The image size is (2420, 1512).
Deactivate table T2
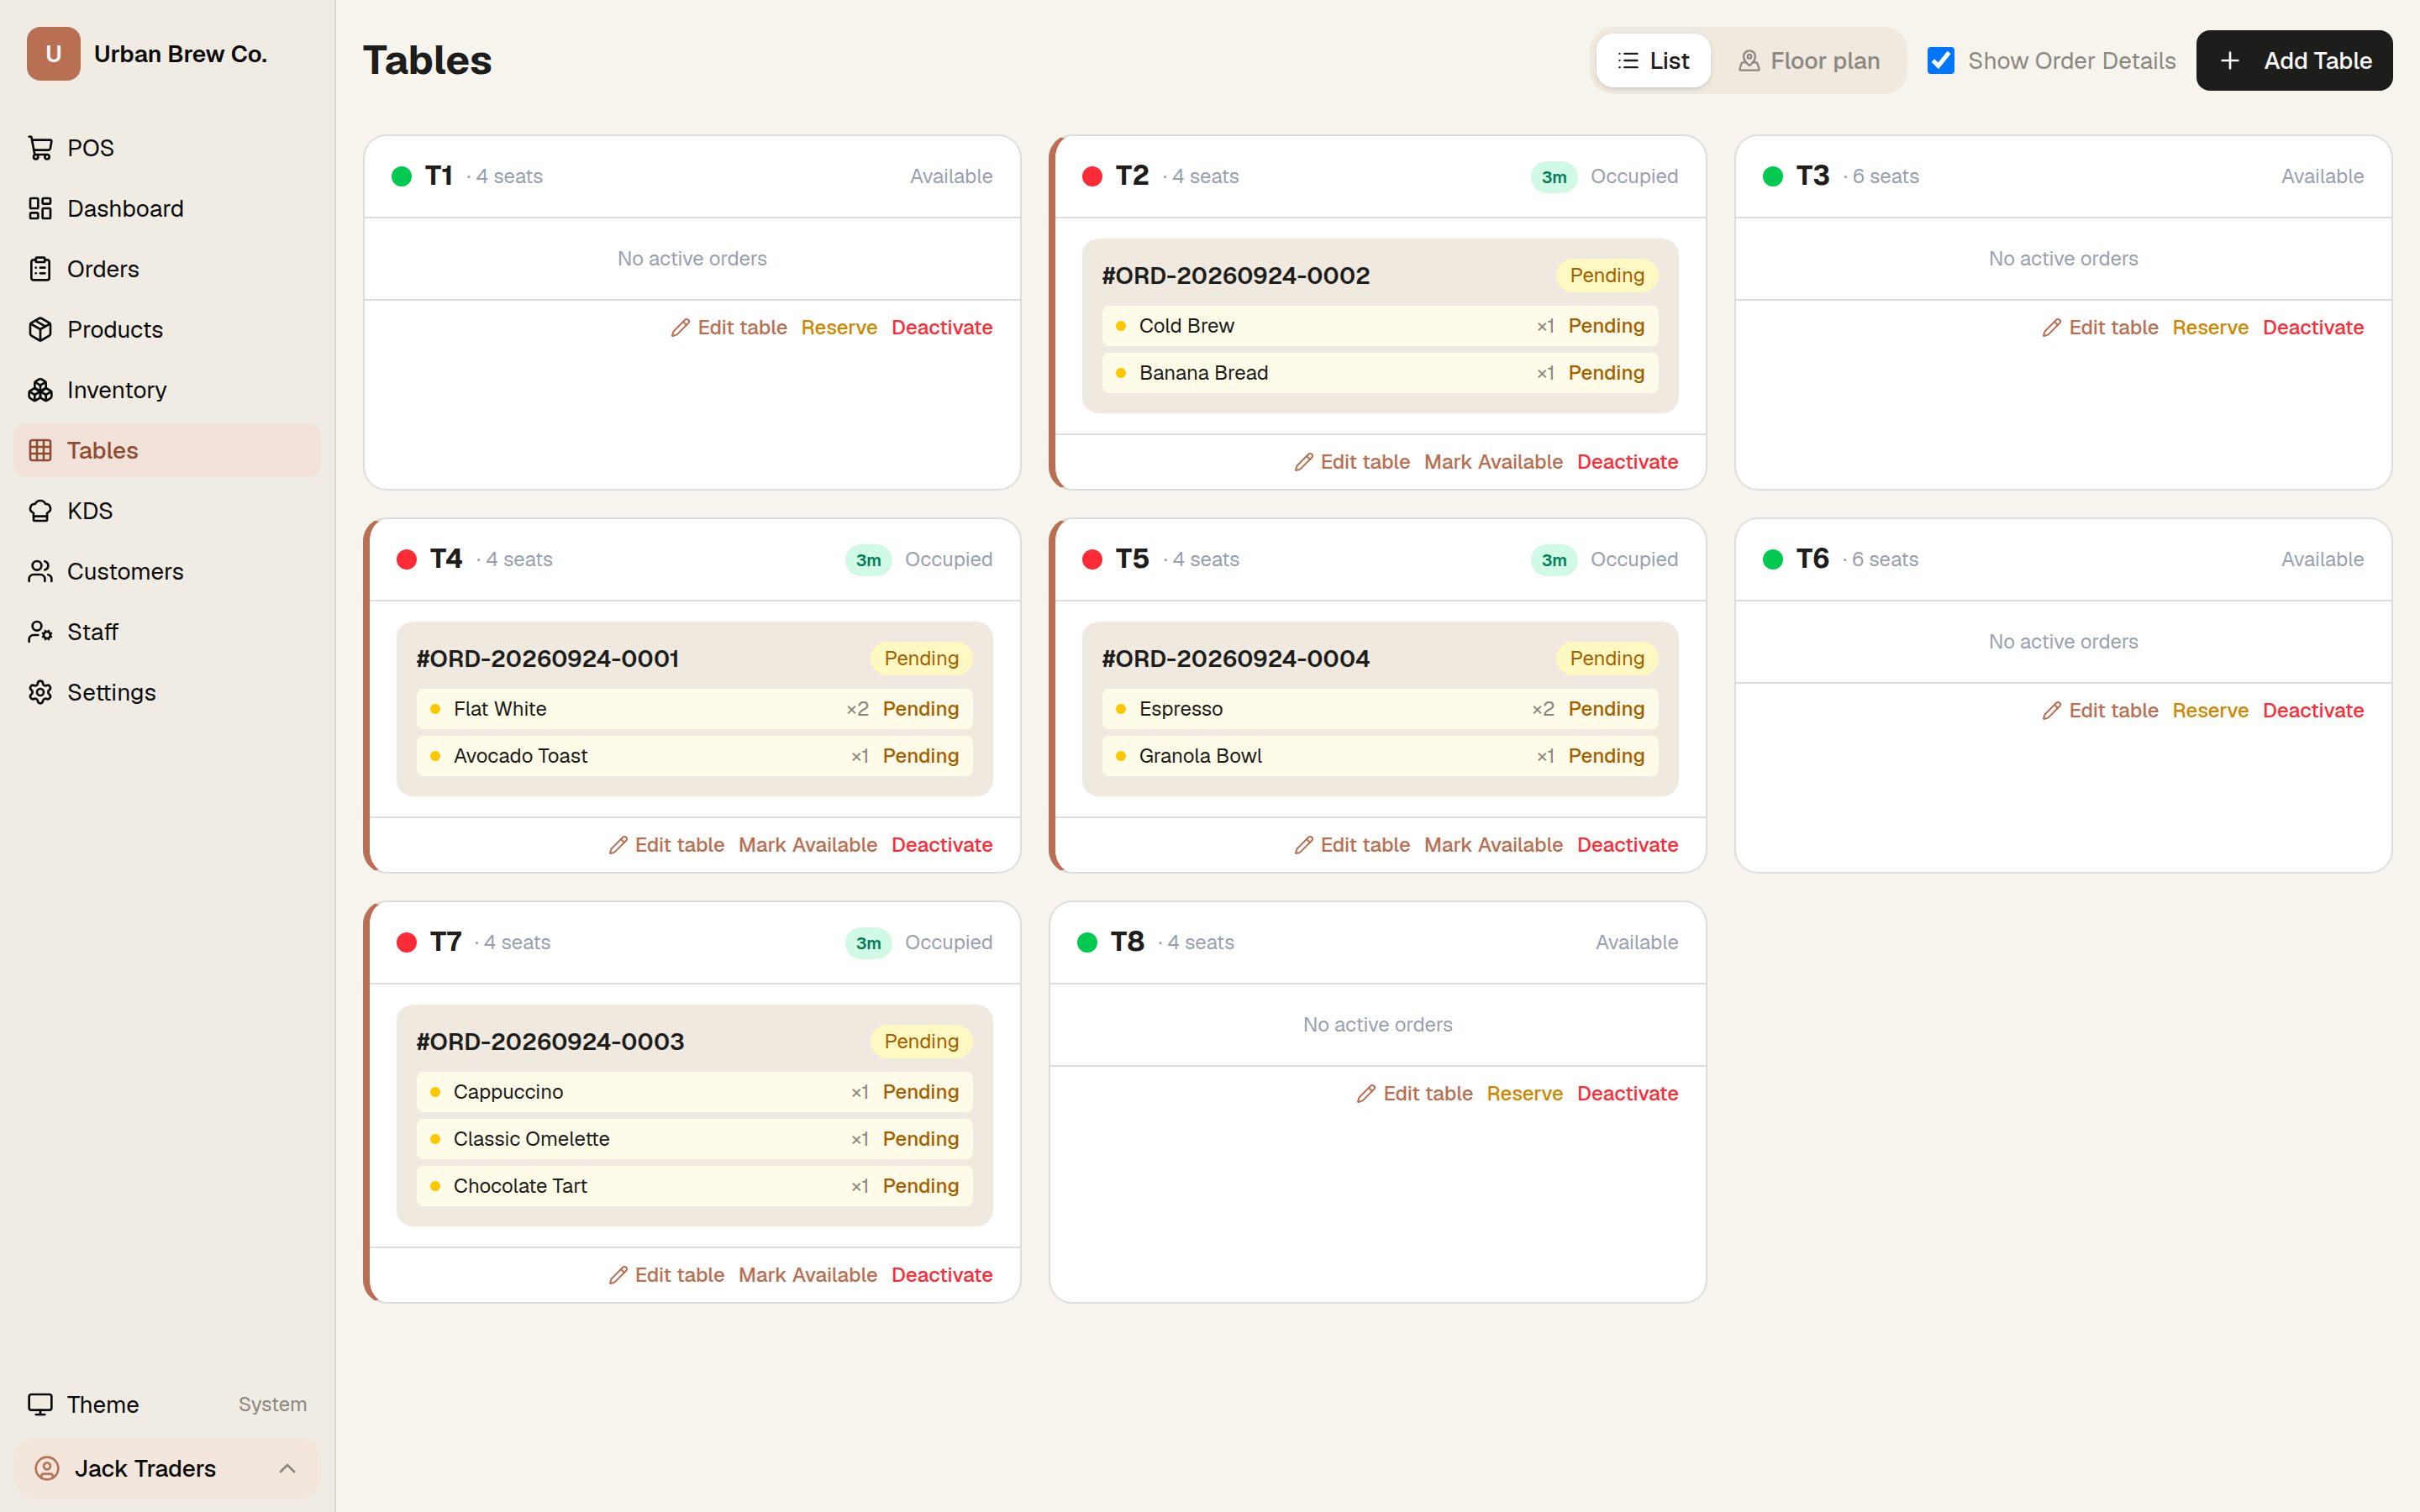tap(1627, 462)
